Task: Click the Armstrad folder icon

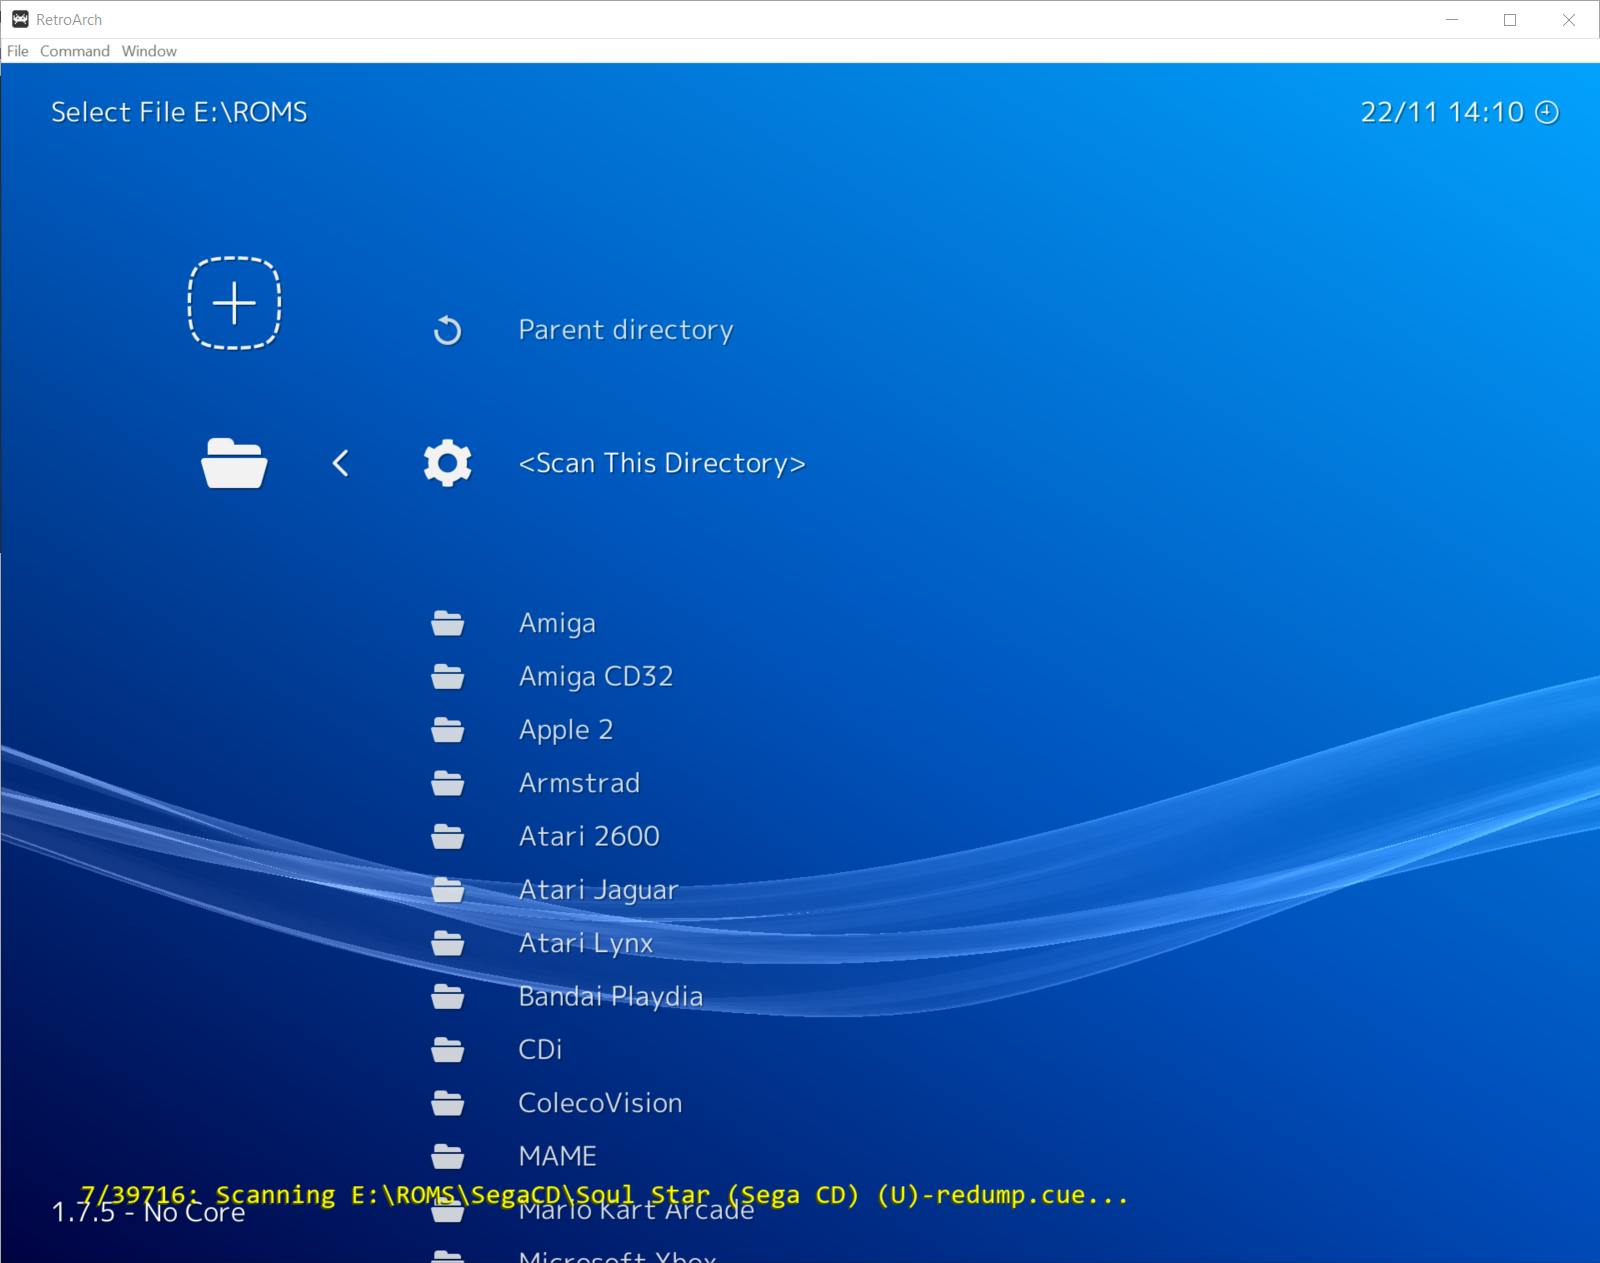Action: (447, 783)
